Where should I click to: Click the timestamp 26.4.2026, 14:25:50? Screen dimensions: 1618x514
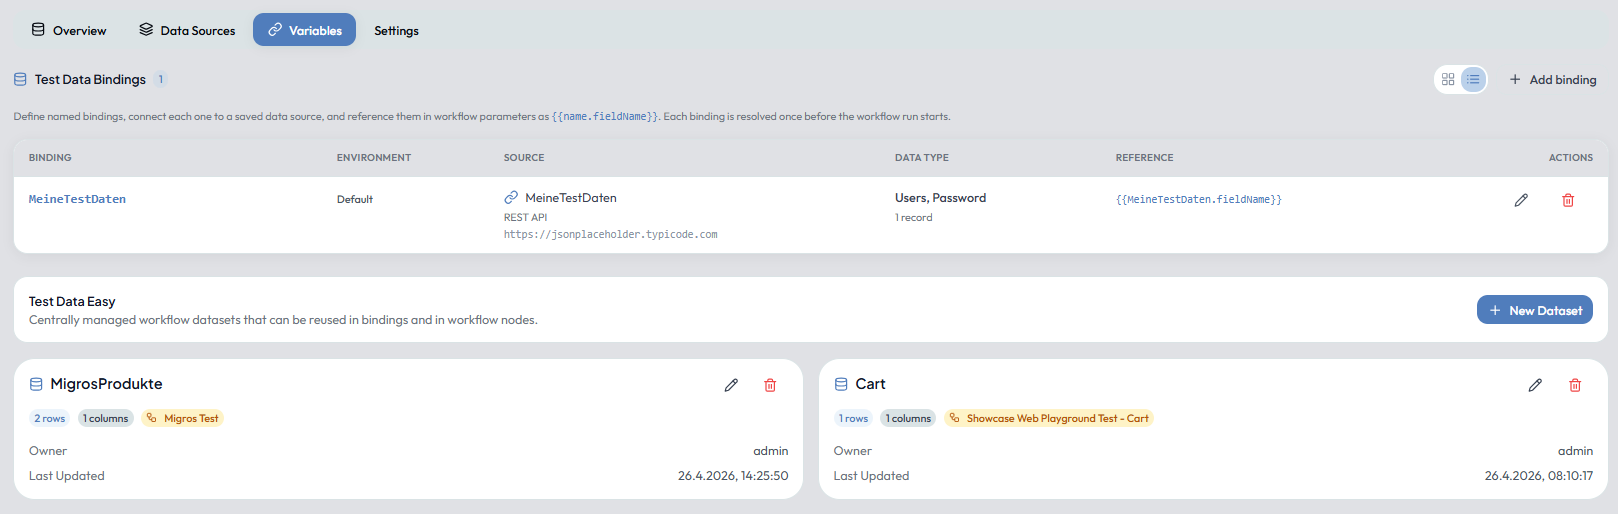point(733,476)
